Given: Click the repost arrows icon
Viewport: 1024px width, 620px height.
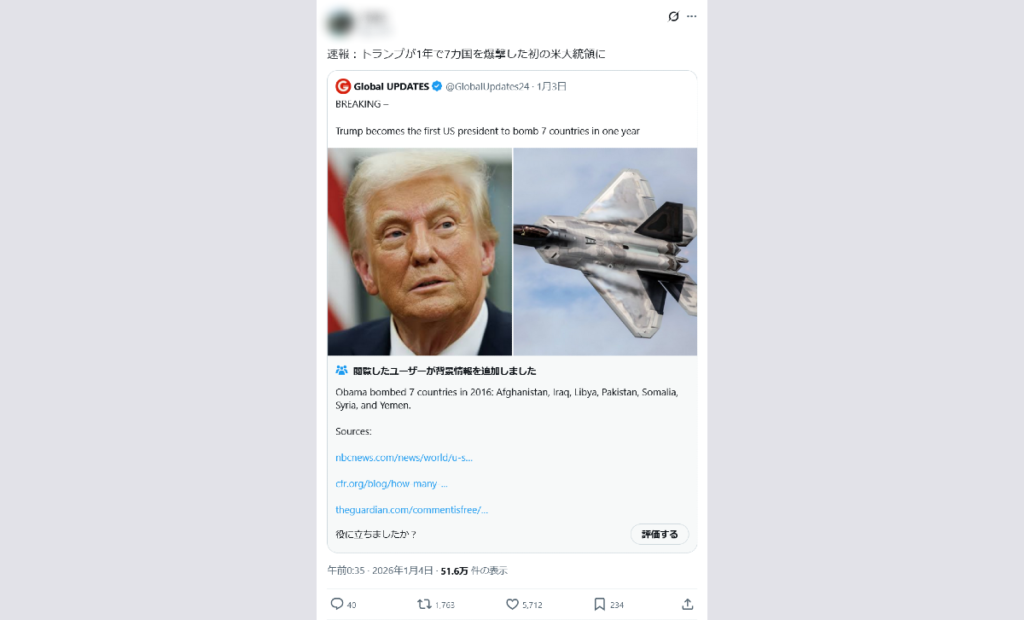Looking at the screenshot, I should (424, 604).
